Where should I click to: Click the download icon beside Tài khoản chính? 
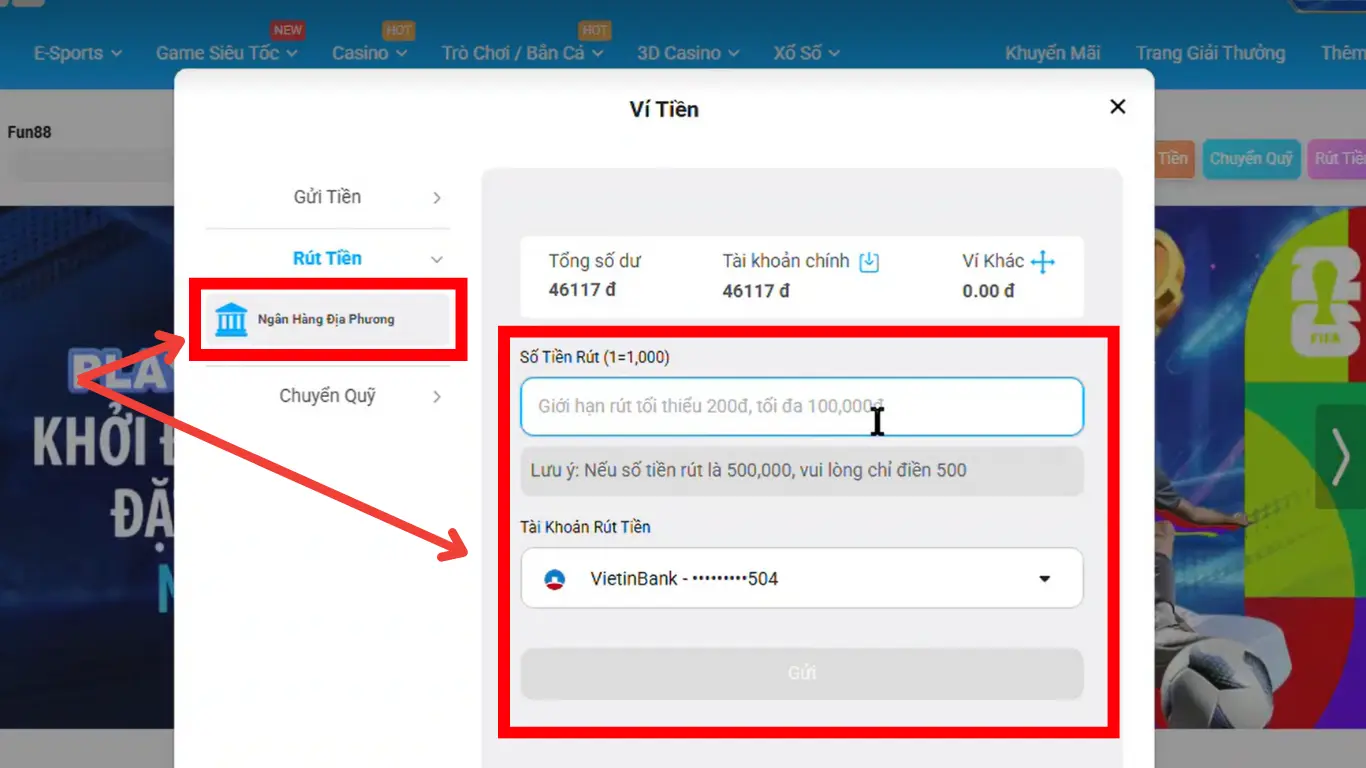pyautogui.click(x=869, y=262)
